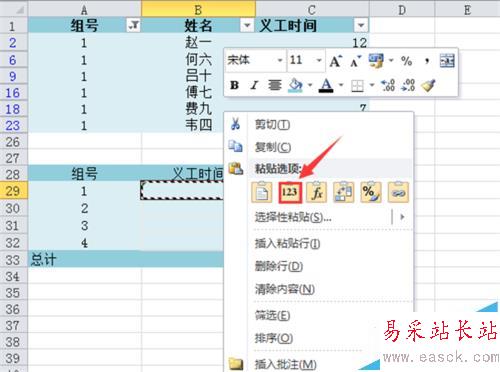Click cell containing 费九
This screenshot has width=500, height=372.
(198, 109)
